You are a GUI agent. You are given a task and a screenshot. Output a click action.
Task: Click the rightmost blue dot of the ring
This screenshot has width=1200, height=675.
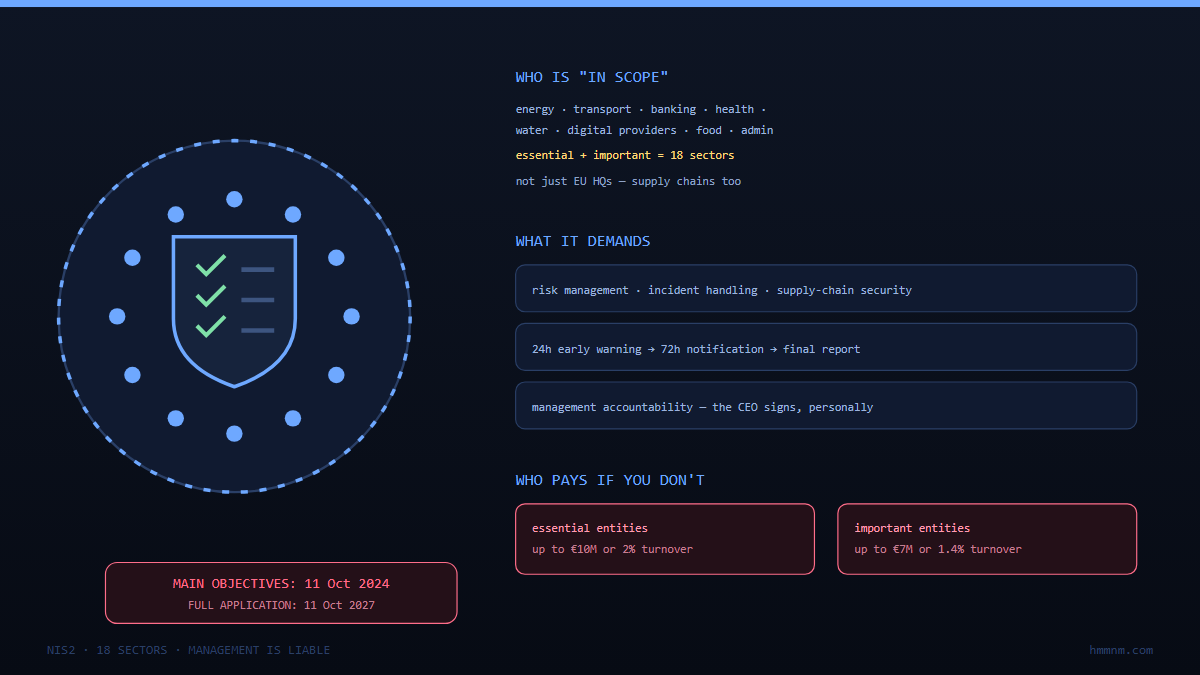pyautogui.click(x=351, y=316)
